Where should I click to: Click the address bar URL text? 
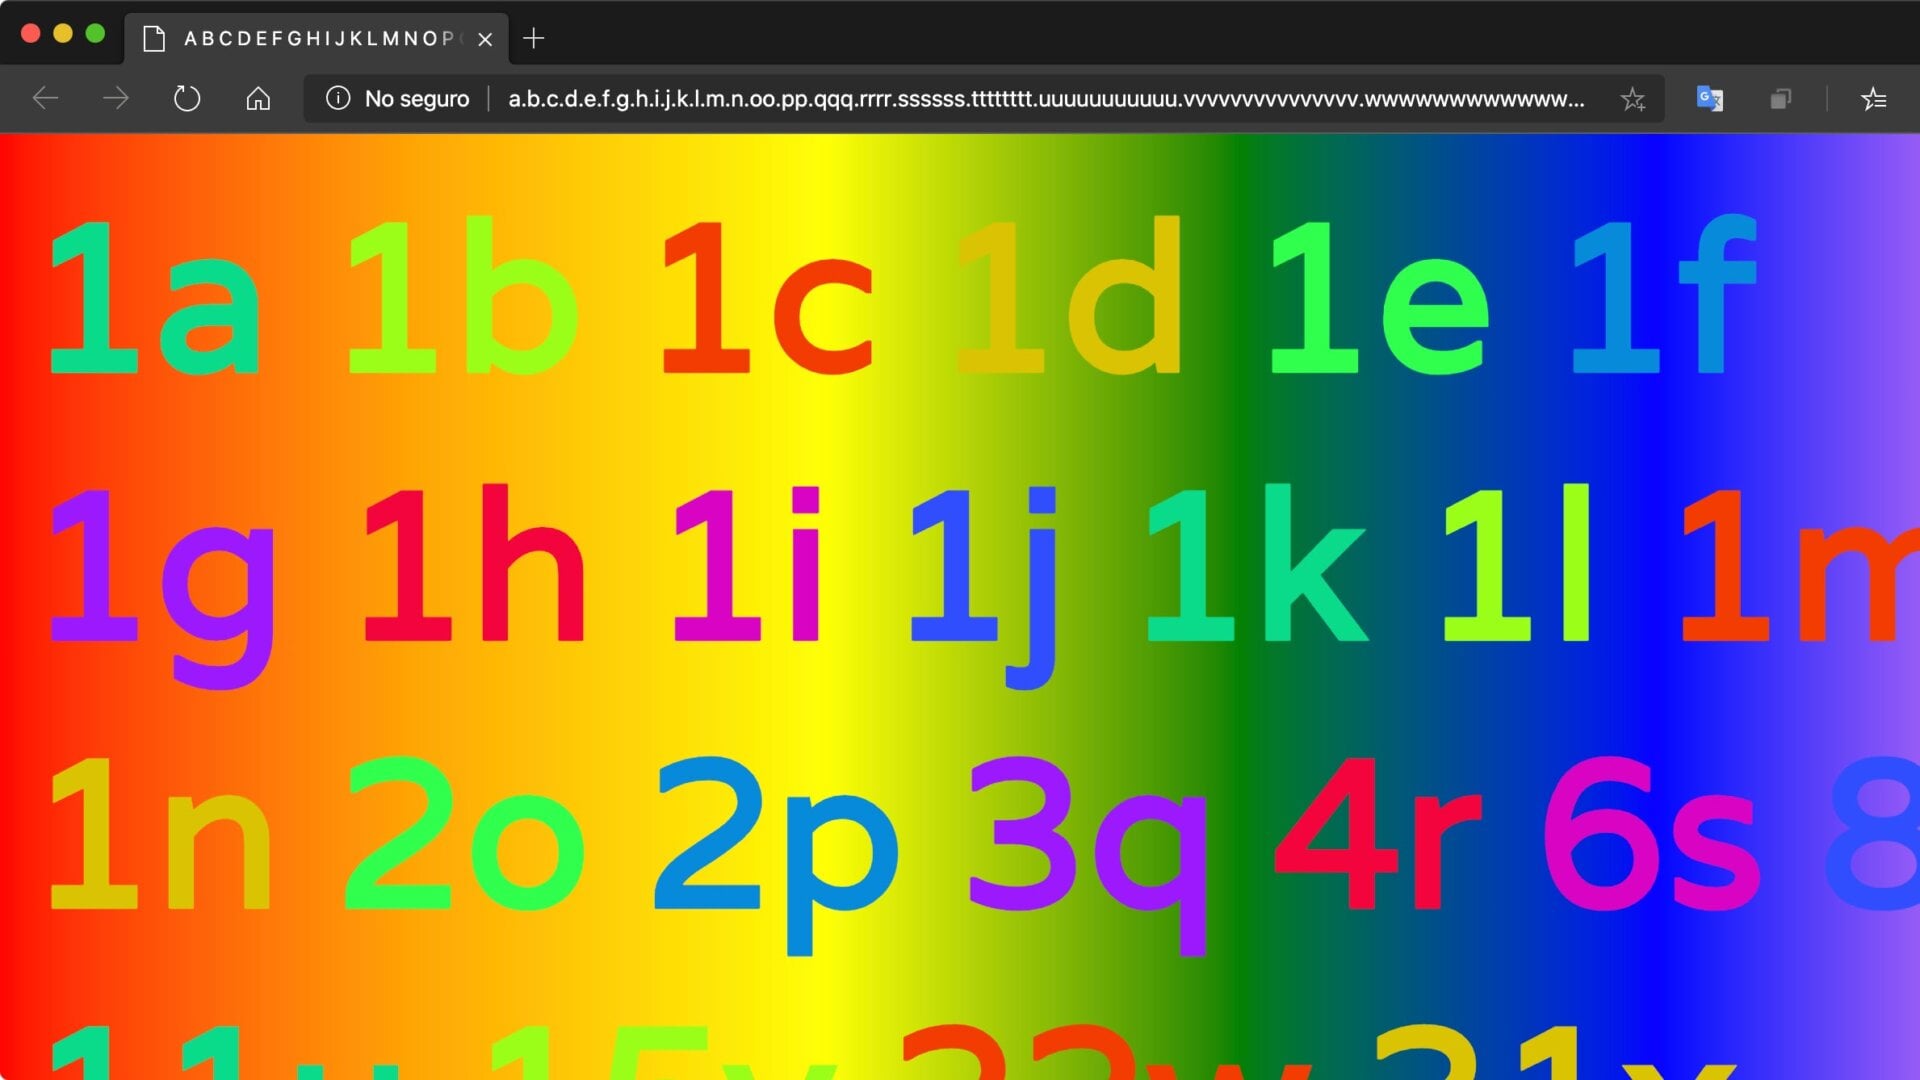click(1045, 99)
